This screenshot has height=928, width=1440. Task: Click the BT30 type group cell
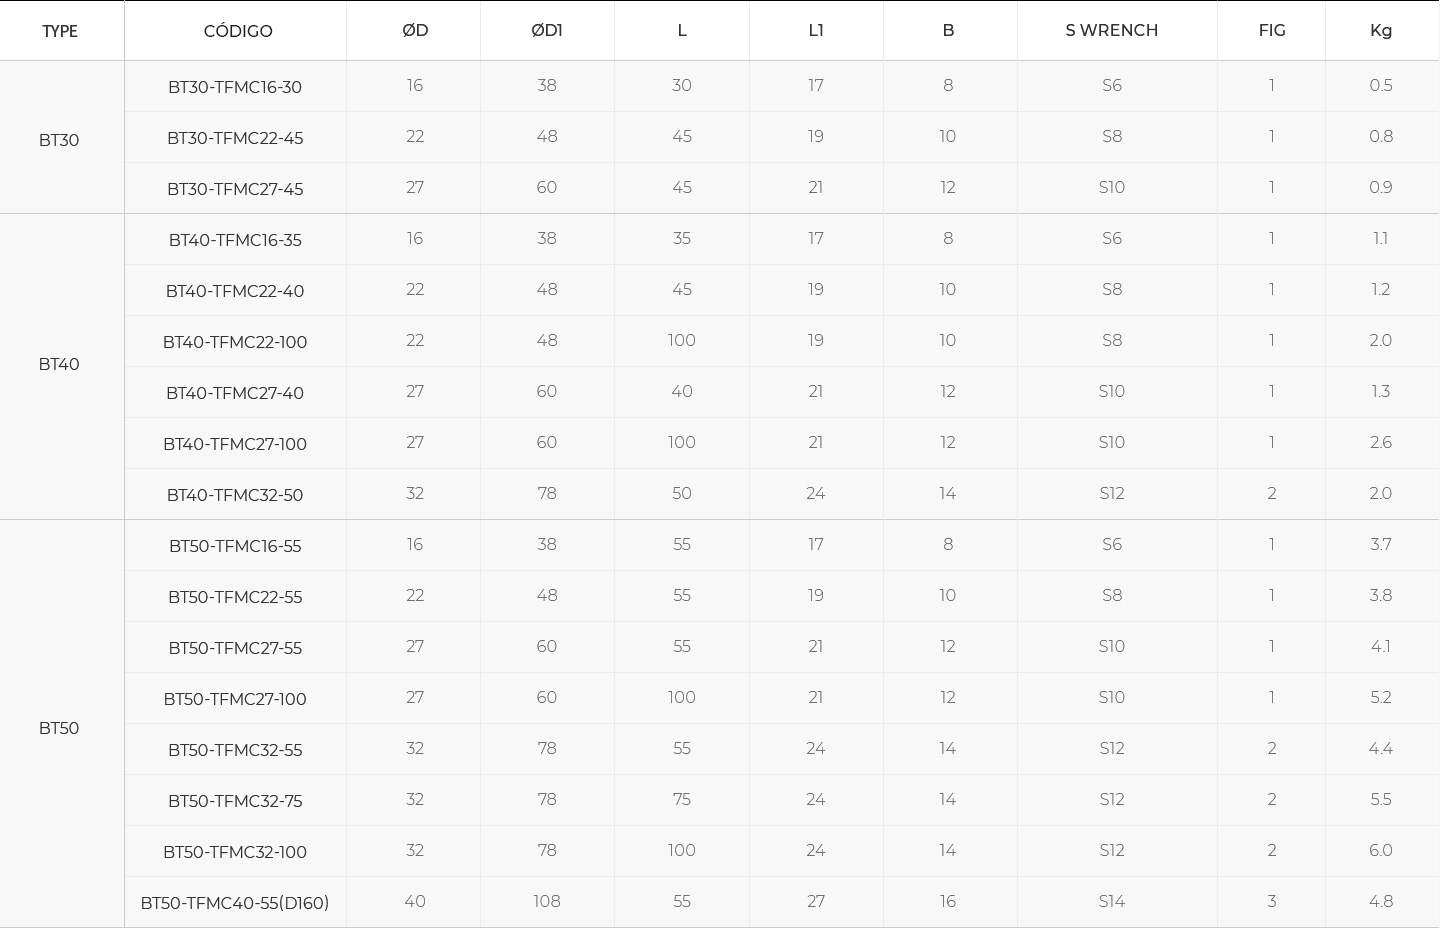(59, 140)
